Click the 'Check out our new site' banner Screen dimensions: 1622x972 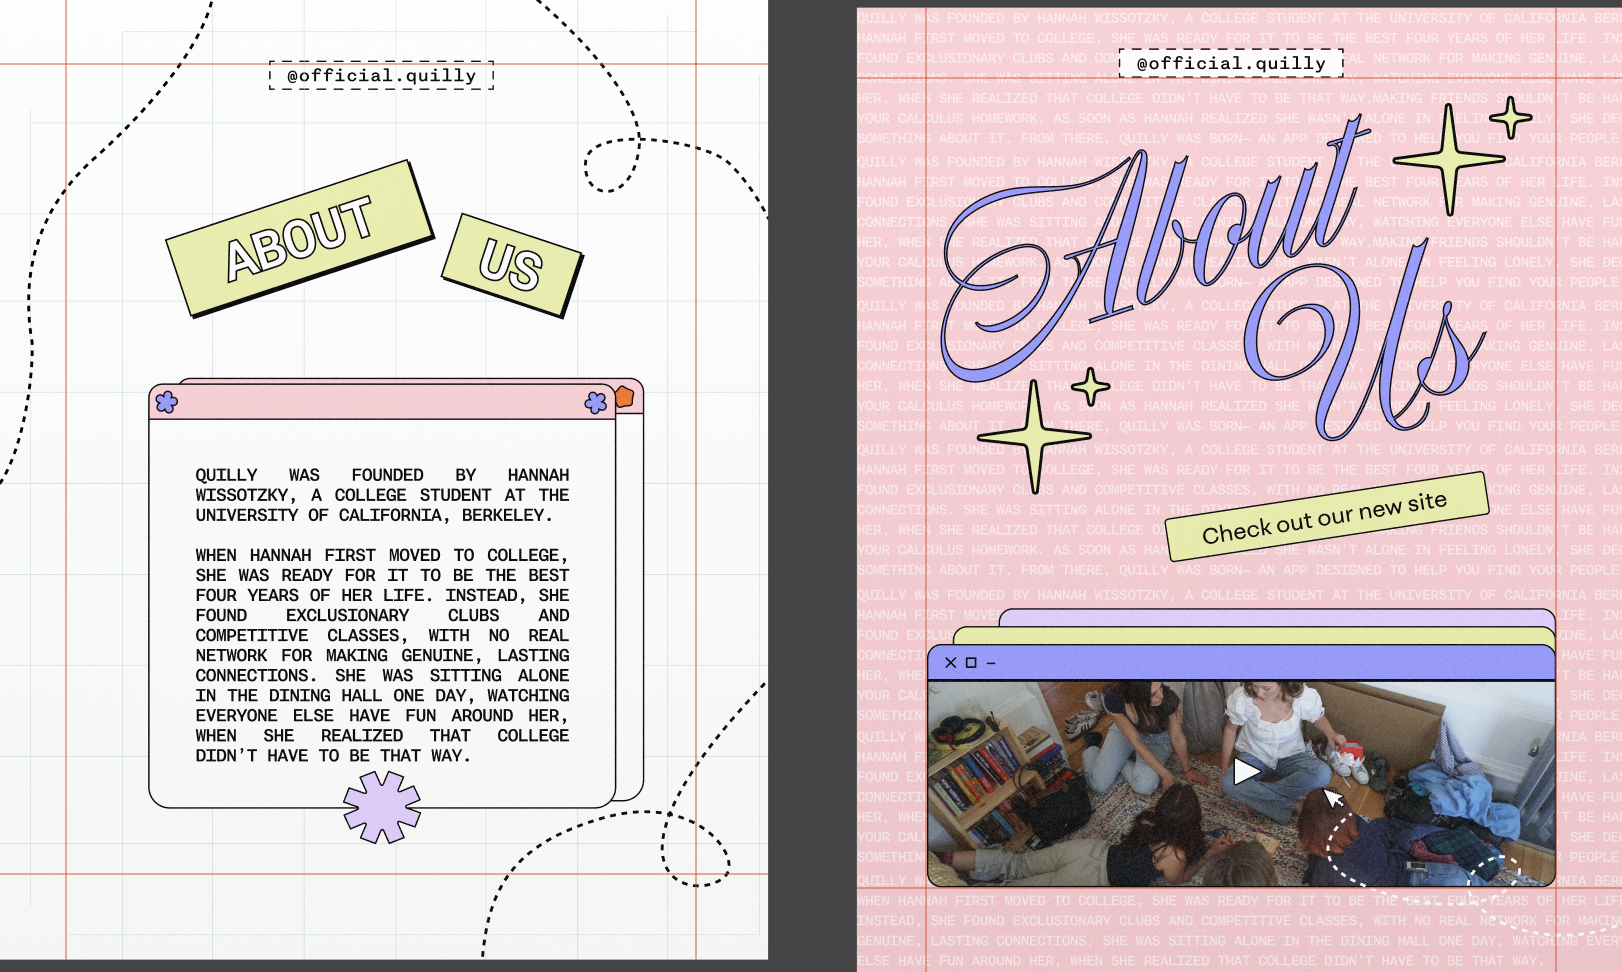(x=1325, y=516)
